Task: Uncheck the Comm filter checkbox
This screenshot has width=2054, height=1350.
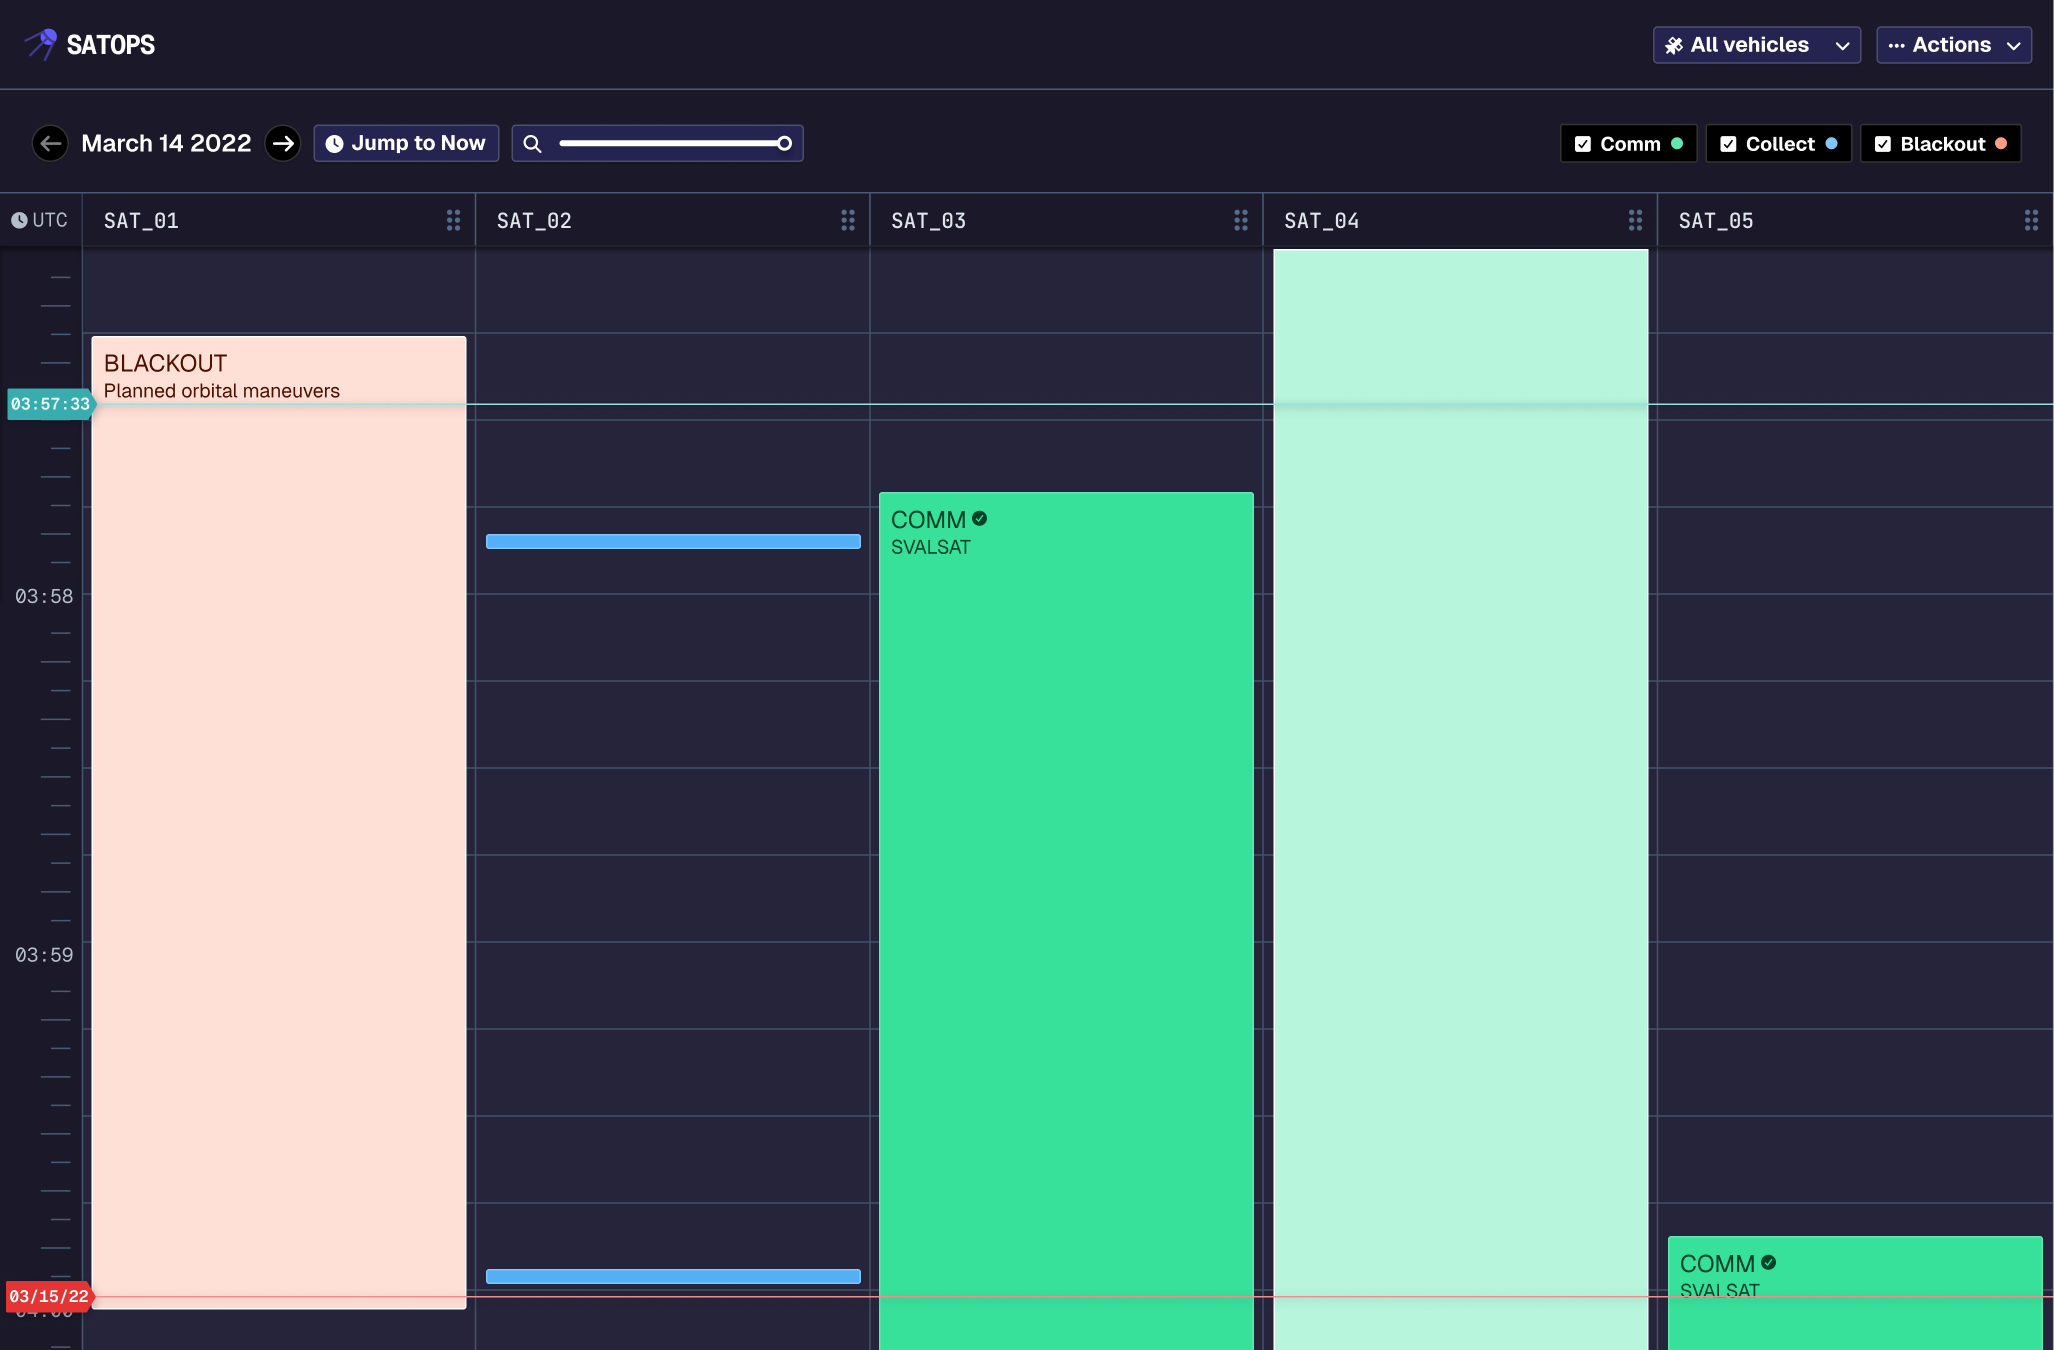Action: (1583, 144)
